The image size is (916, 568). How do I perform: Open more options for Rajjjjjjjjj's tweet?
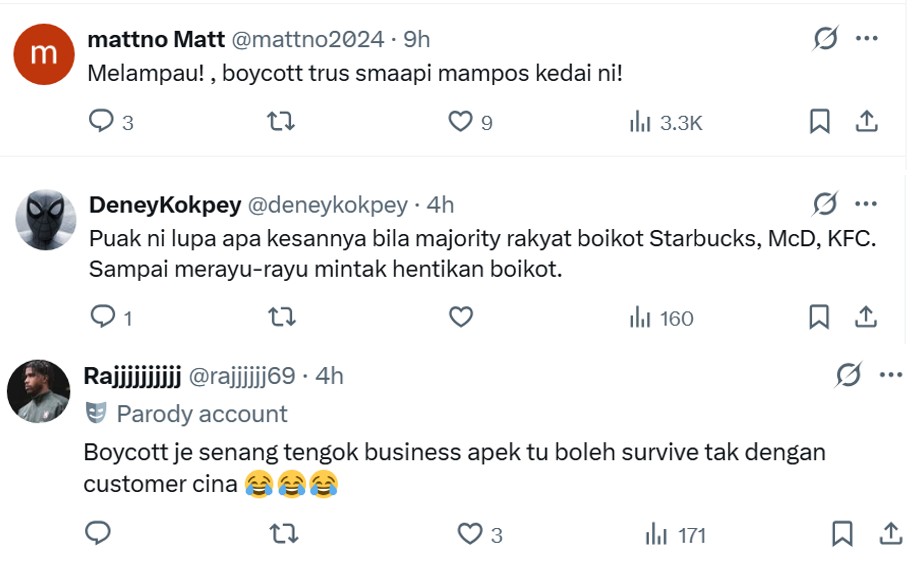tap(890, 375)
